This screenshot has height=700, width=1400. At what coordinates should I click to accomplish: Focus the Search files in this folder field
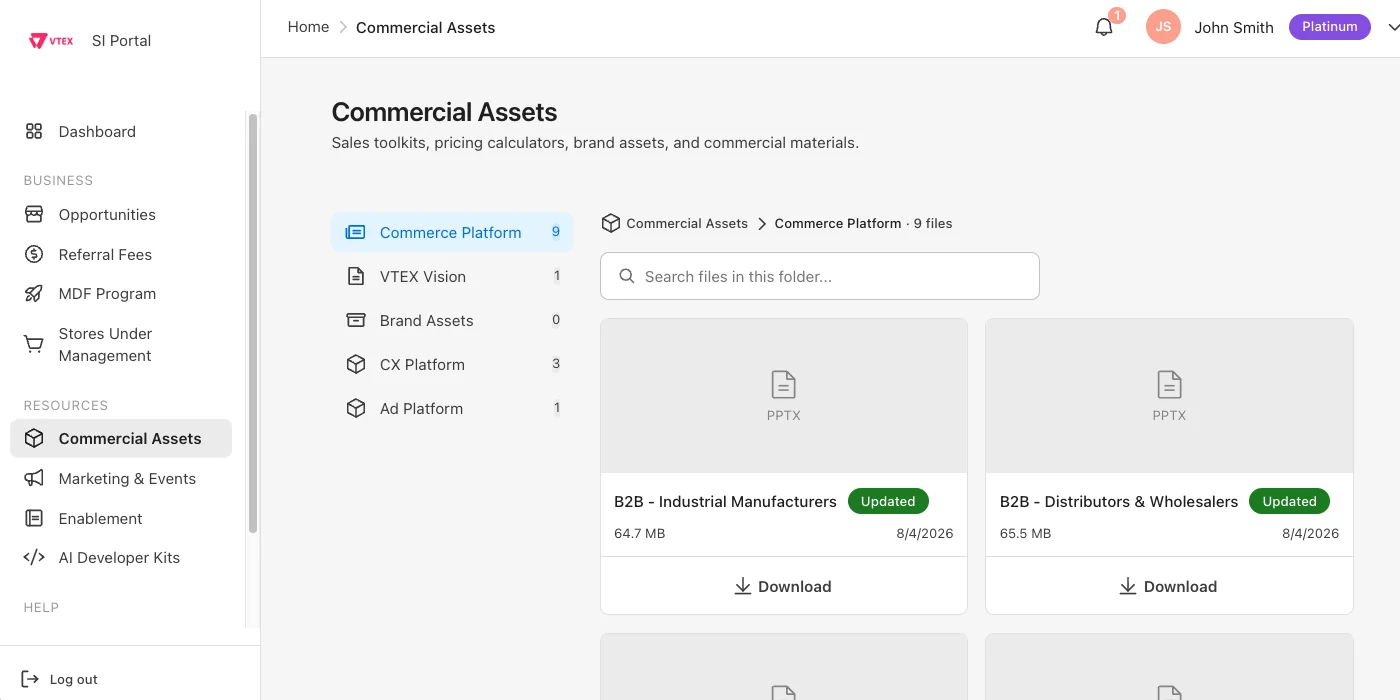point(820,276)
